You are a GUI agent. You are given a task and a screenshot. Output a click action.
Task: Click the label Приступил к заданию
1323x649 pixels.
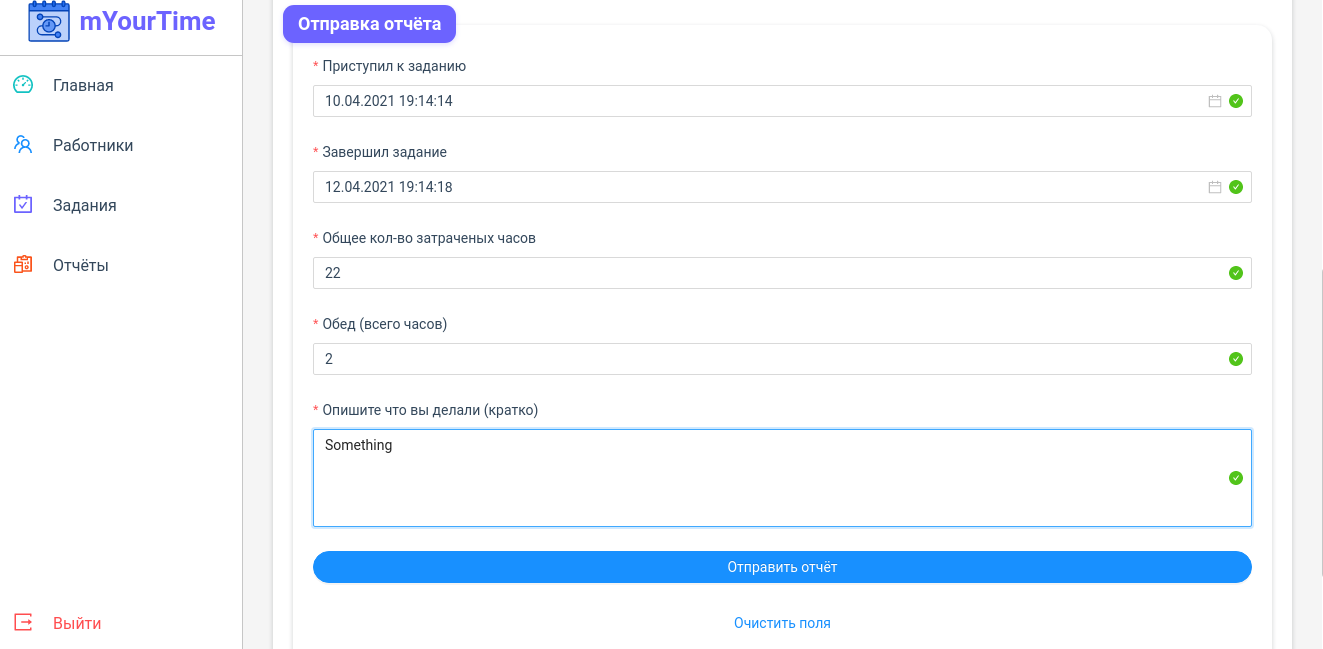pyautogui.click(x=394, y=66)
